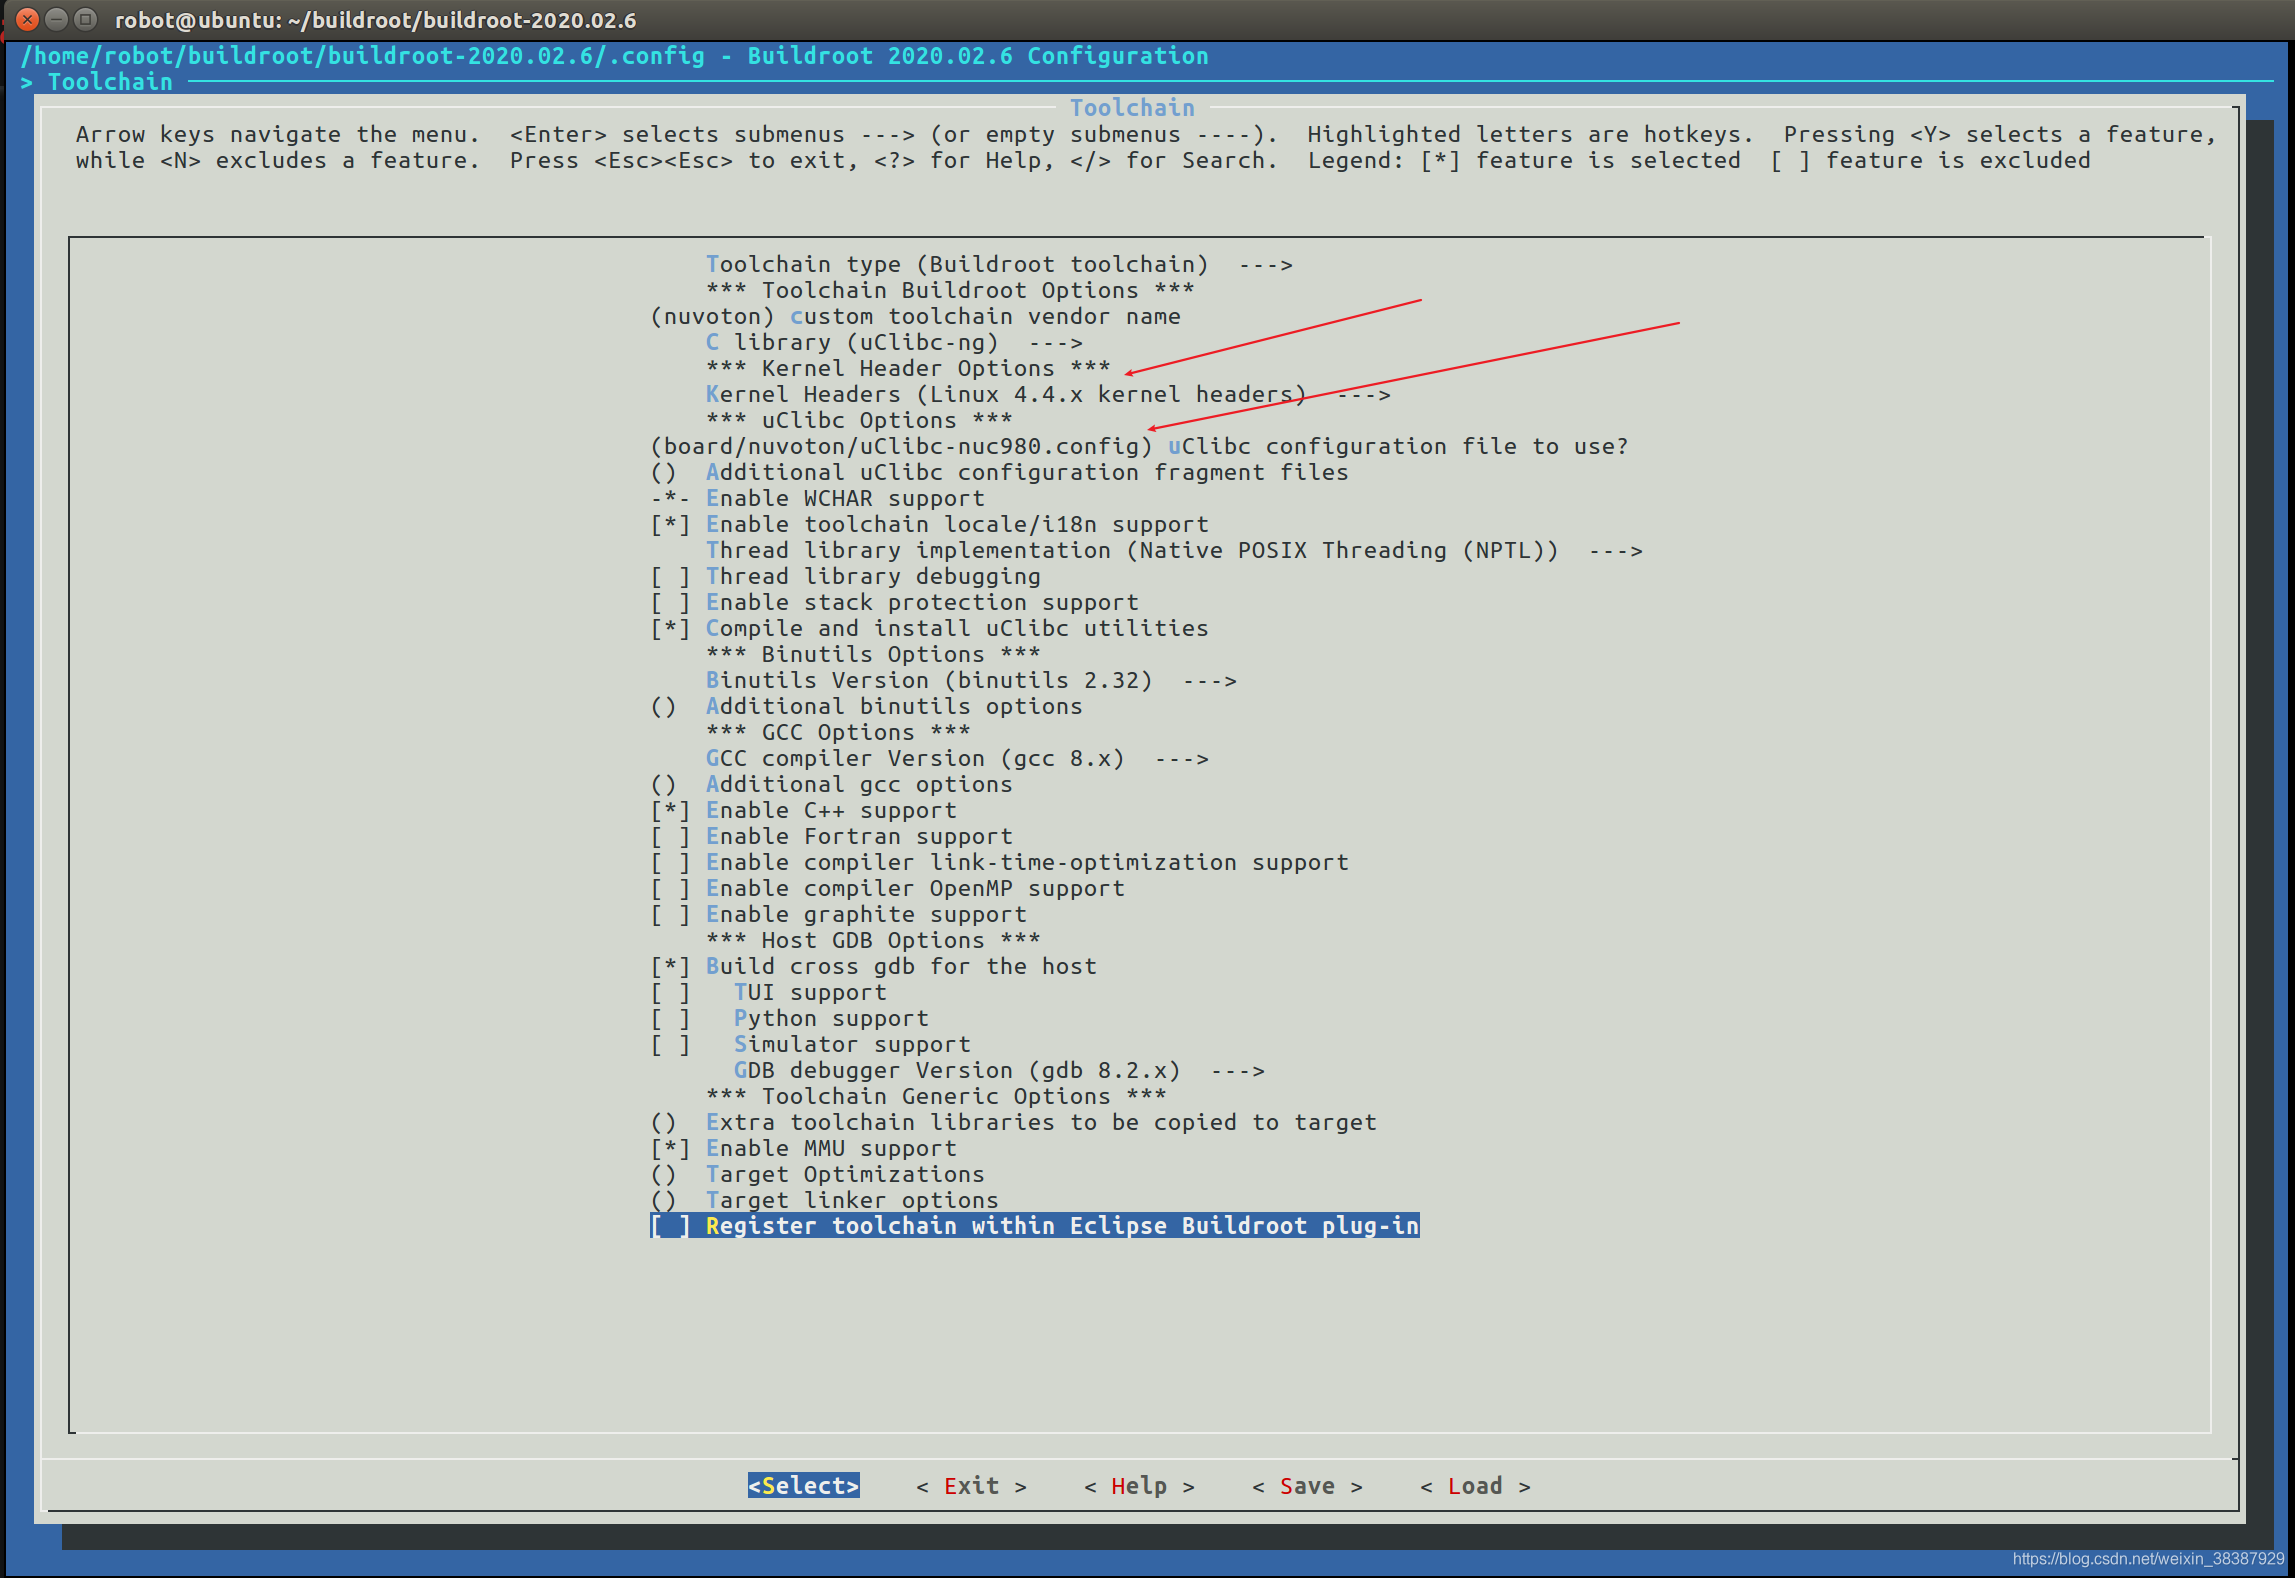Viewport: 2295px width, 1578px height.
Task: Toggle Thread library debugging checkbox
Action: pos(846,576)
